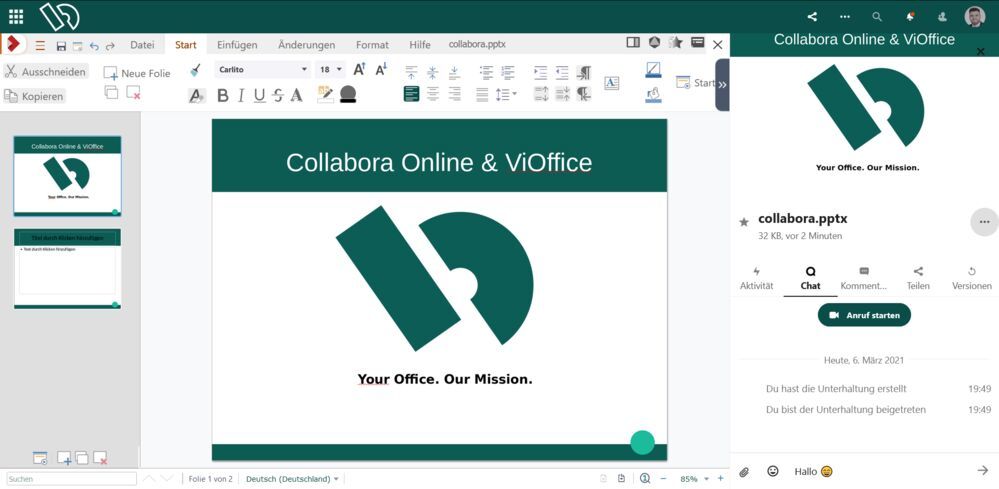999x489 pixels.
Task: Switch to the Einfügen tab
Action: pos(237,45)
